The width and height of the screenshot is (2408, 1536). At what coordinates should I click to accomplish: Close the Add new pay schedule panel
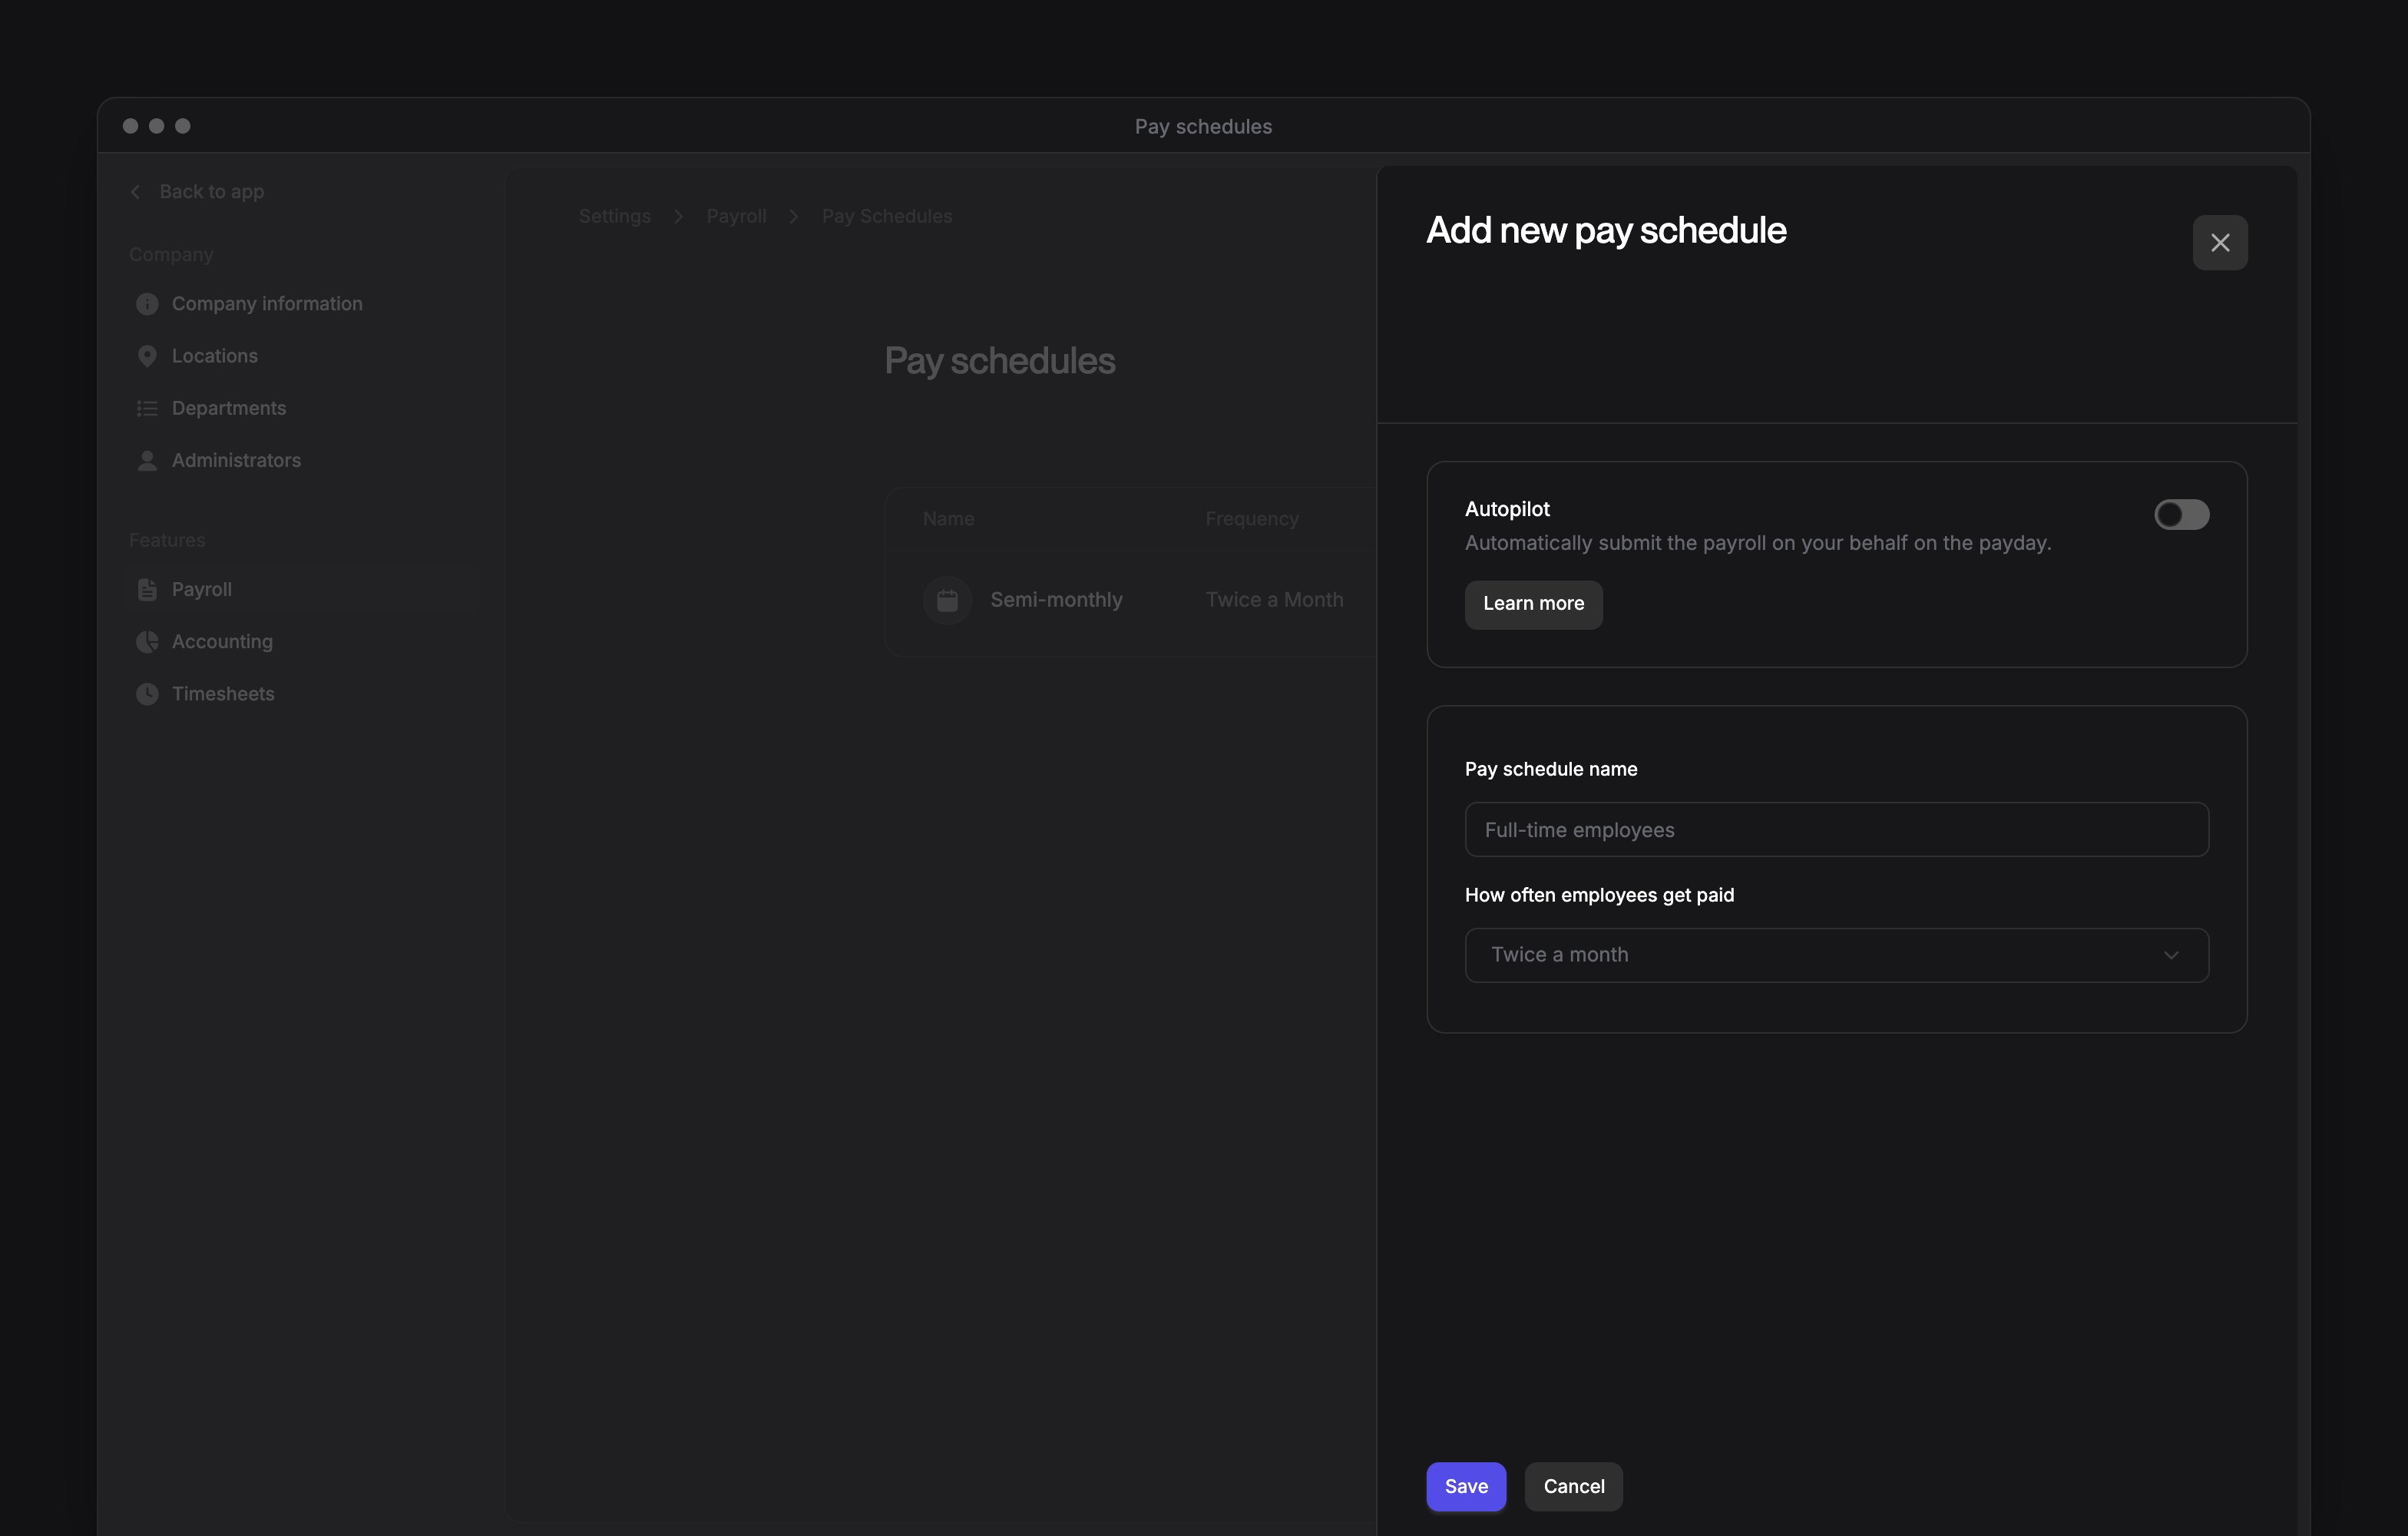[x=2220, y=243]
